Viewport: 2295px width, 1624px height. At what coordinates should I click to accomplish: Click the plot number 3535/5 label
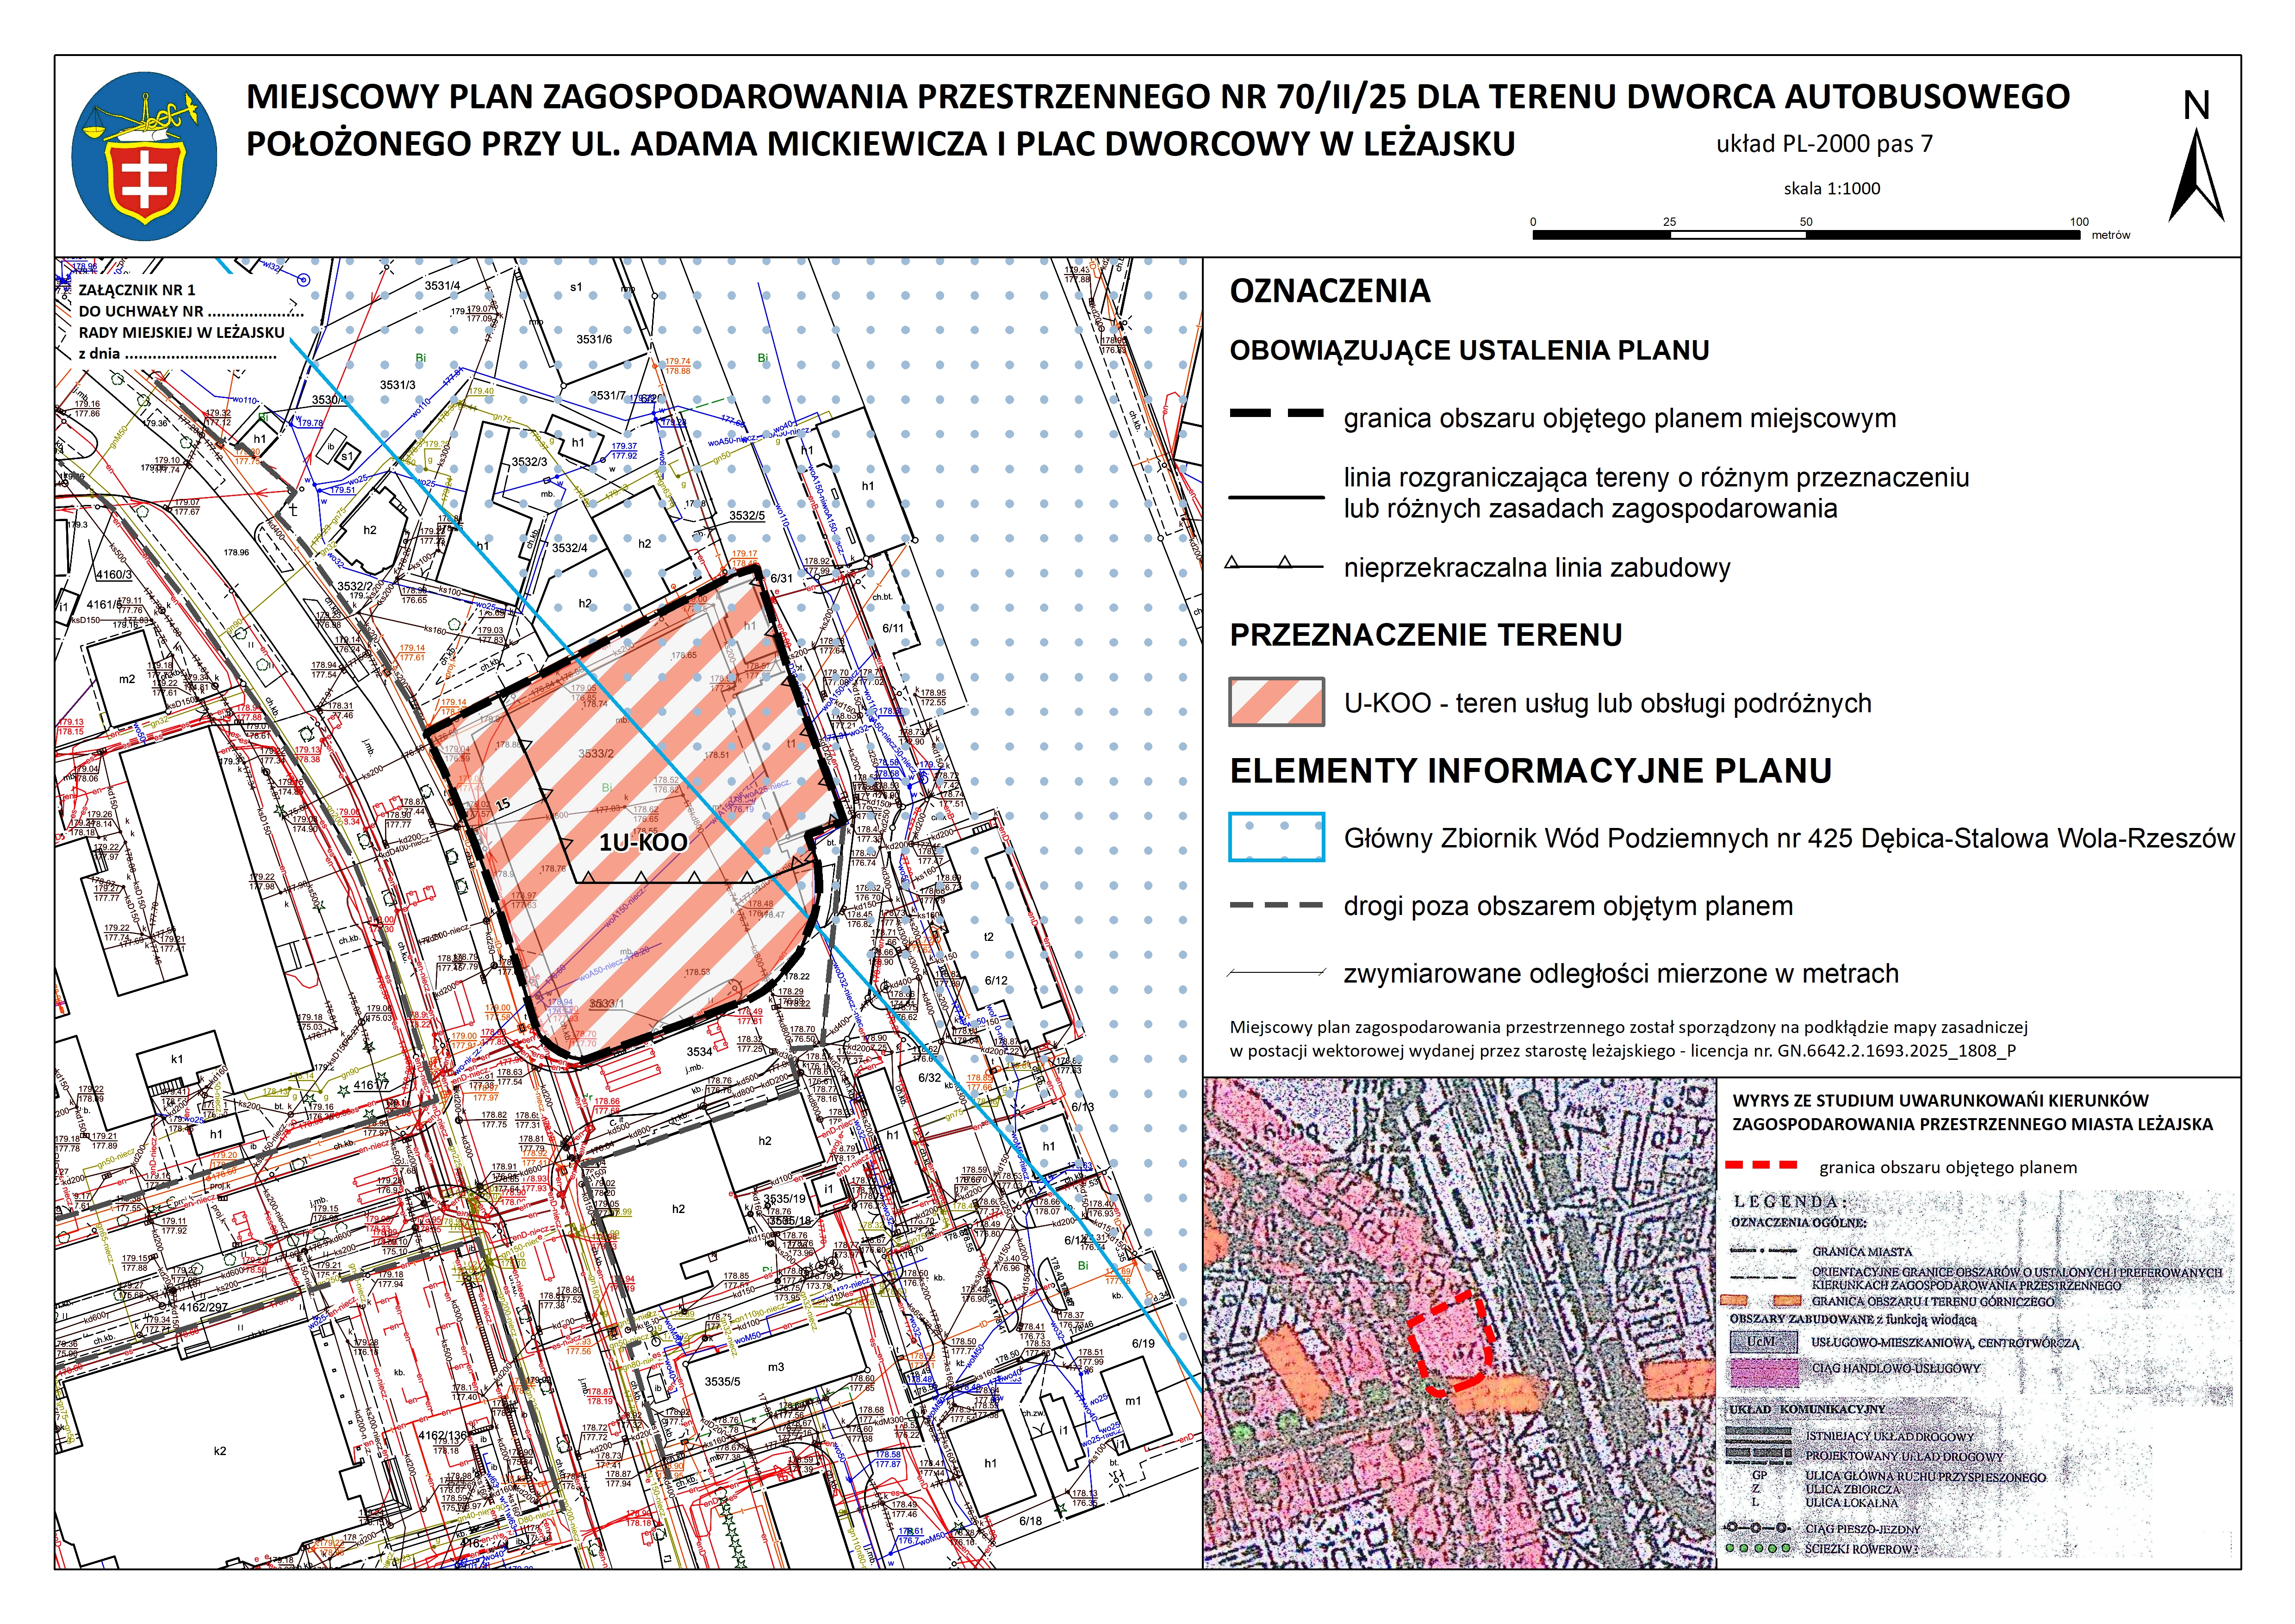tap(722, 1382)
